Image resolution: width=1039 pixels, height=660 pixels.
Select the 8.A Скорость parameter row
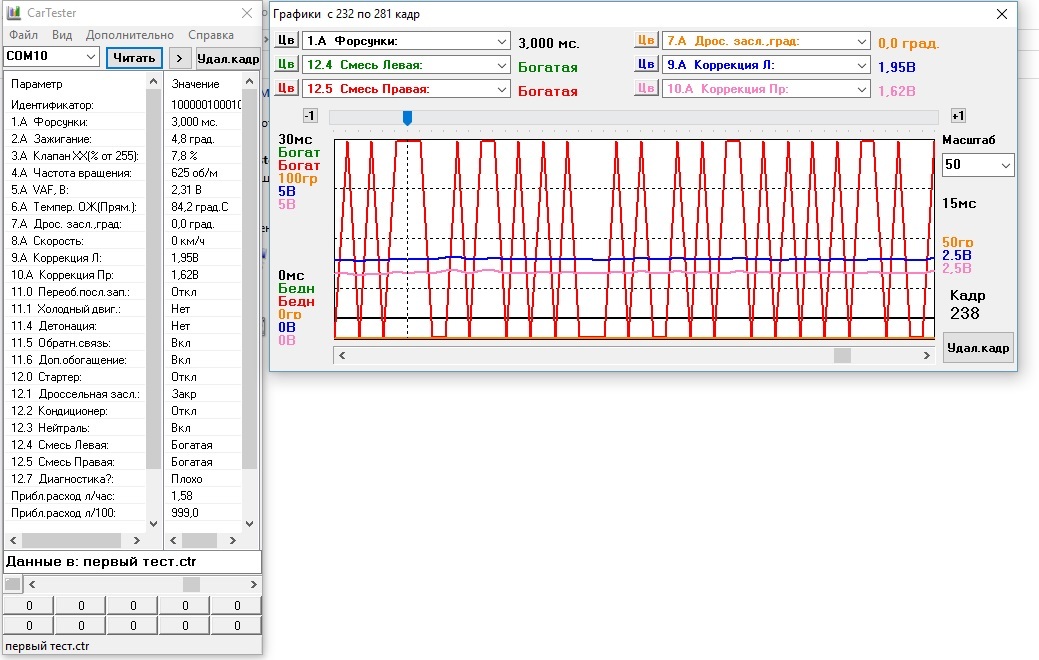[76, 241]
